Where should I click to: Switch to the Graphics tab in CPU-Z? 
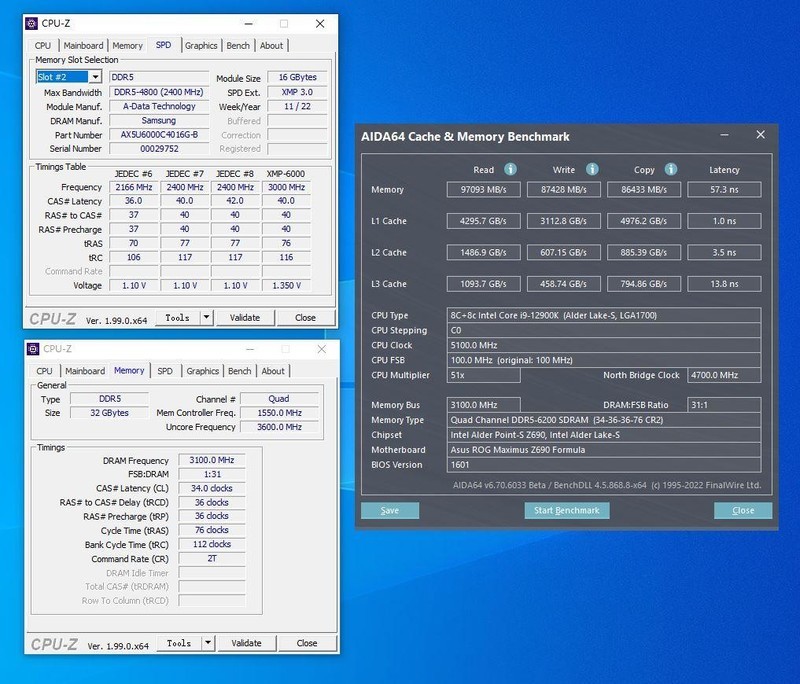202,45
